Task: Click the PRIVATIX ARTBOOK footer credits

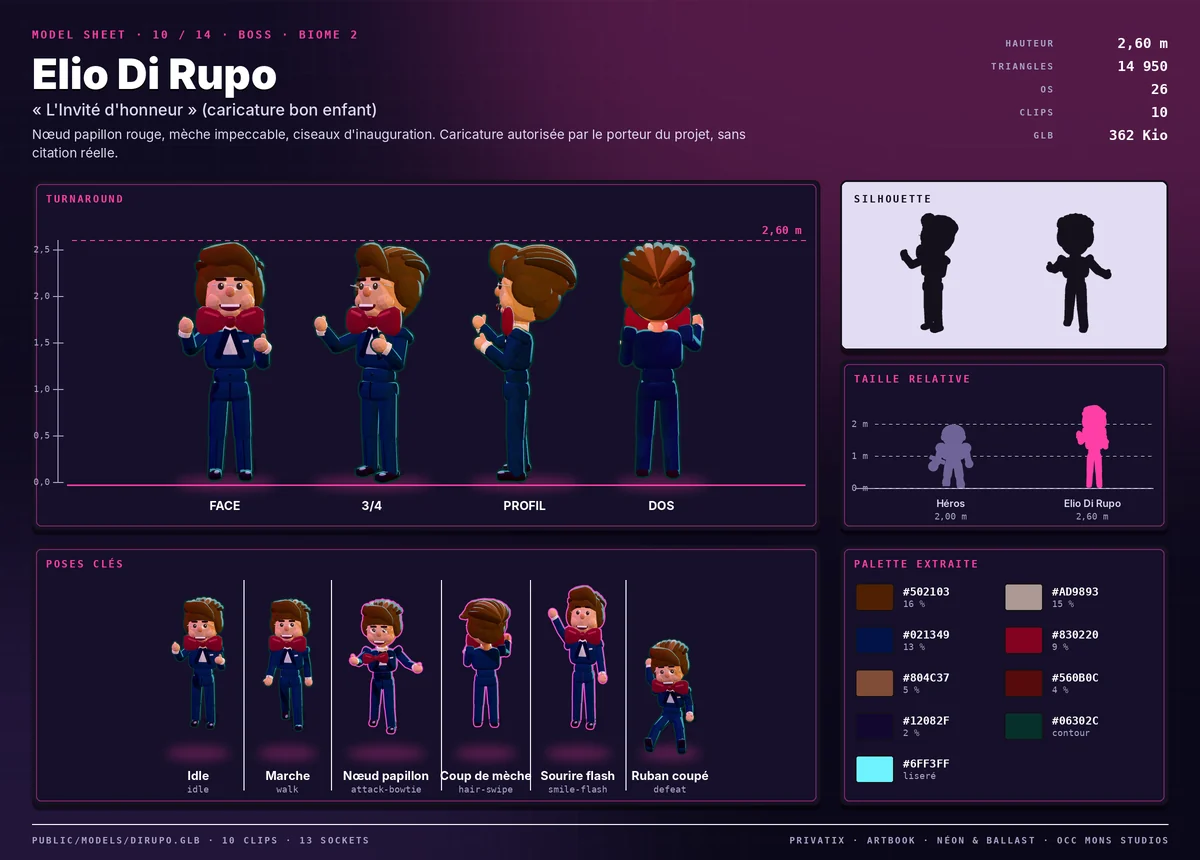Action: 978,840
